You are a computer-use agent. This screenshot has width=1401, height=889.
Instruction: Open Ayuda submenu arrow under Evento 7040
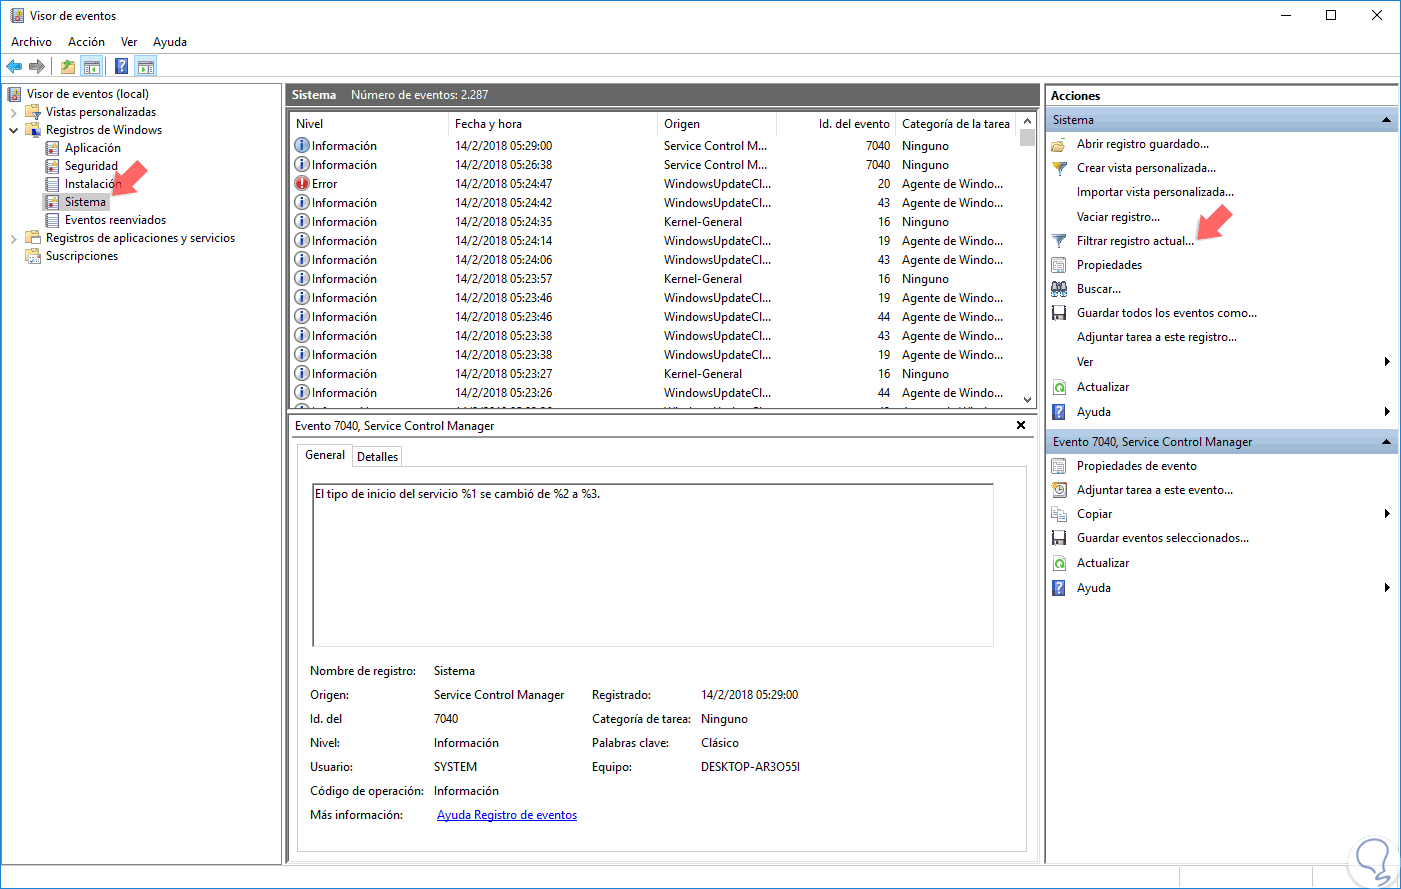(1387, 588)
